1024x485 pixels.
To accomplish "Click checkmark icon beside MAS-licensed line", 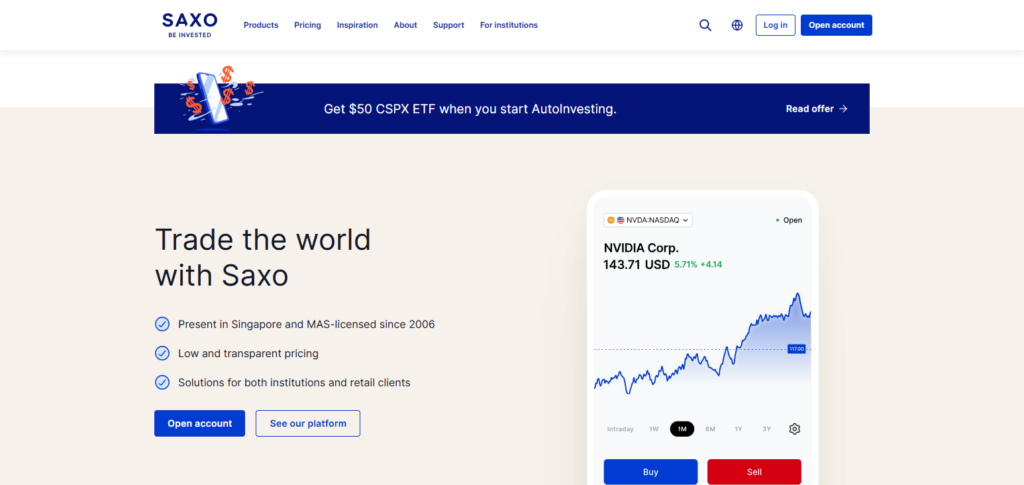I will click(162, 324).
